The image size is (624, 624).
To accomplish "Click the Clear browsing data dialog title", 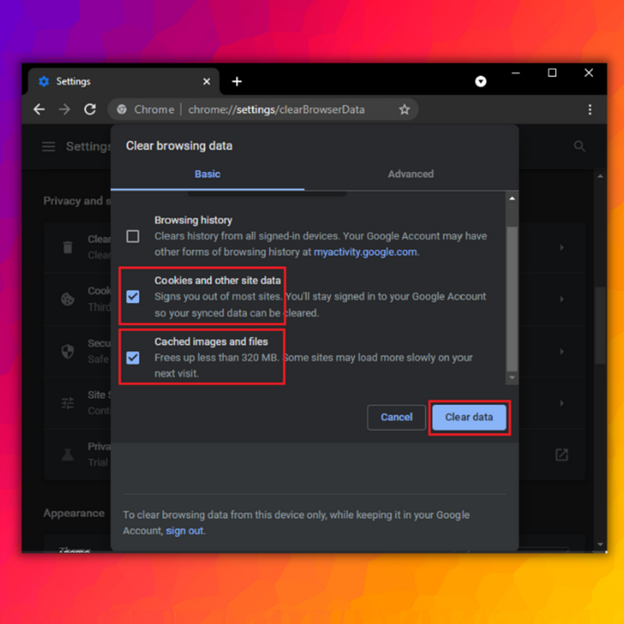I will pyautogui.click(x=179, y=146).
